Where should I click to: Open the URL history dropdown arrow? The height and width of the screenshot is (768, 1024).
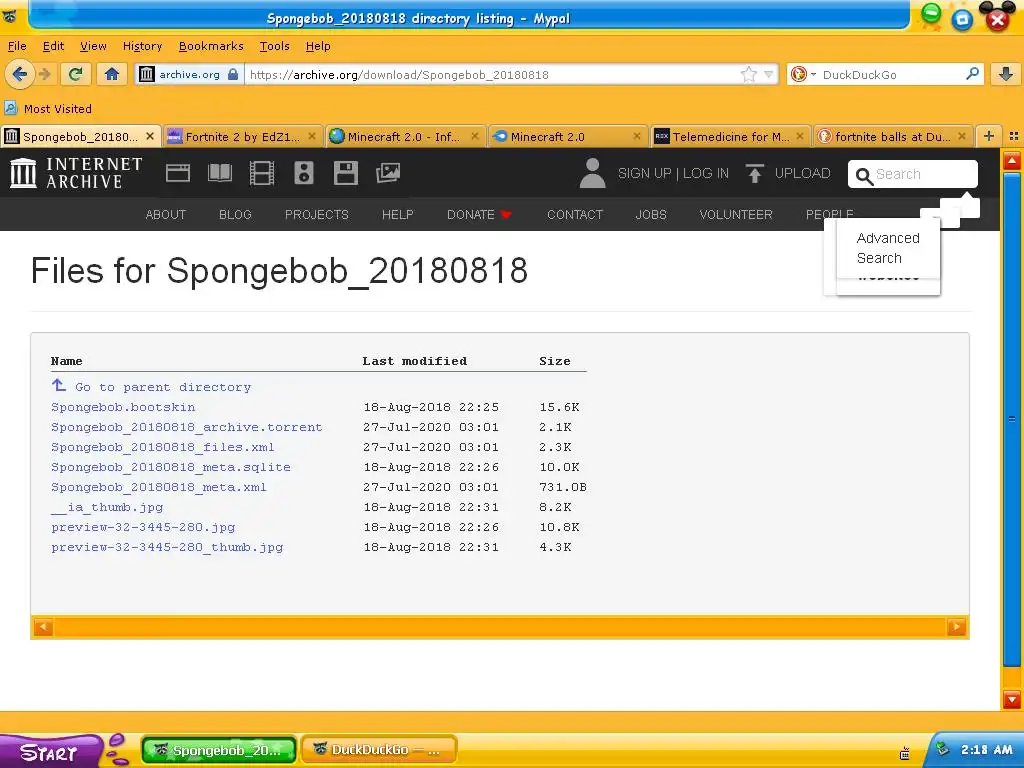click(x=769, y=74)
